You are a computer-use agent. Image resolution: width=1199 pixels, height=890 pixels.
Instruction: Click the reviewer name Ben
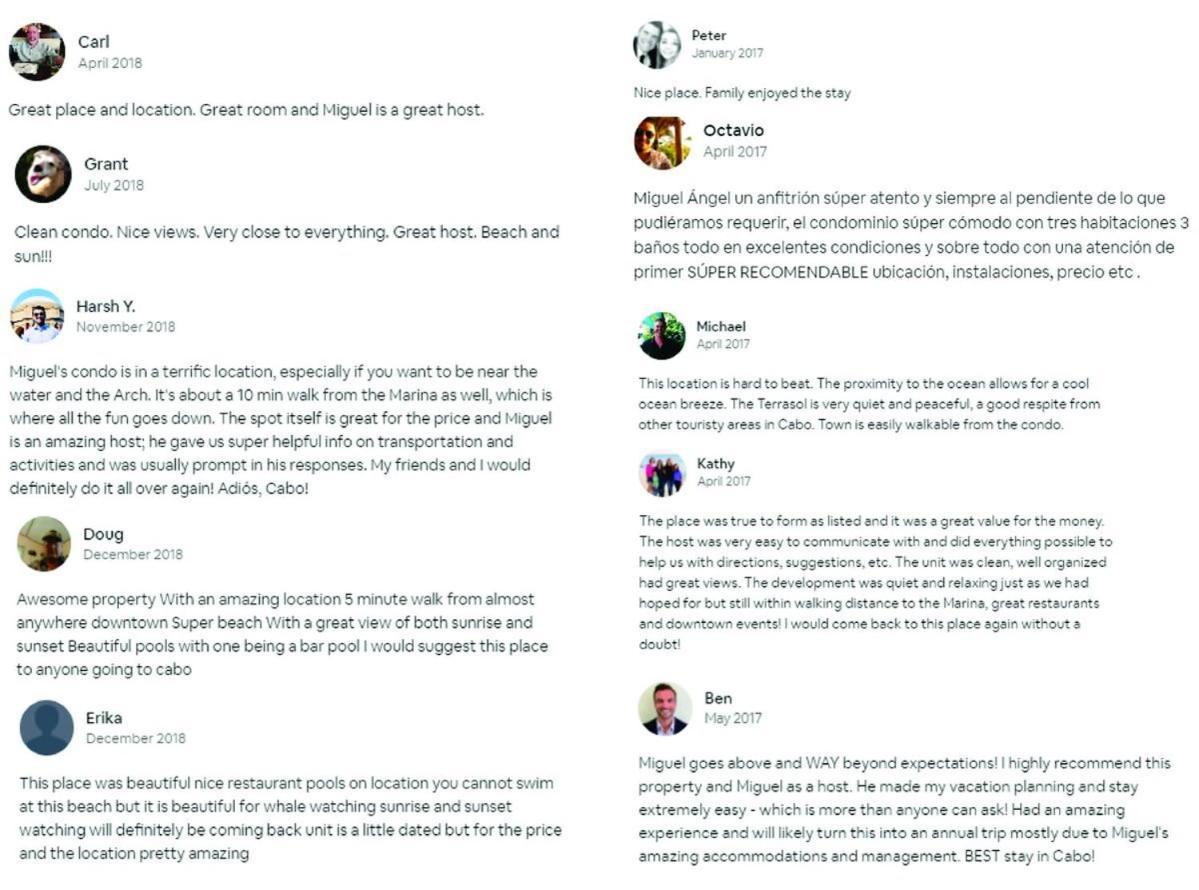[718, 698]
